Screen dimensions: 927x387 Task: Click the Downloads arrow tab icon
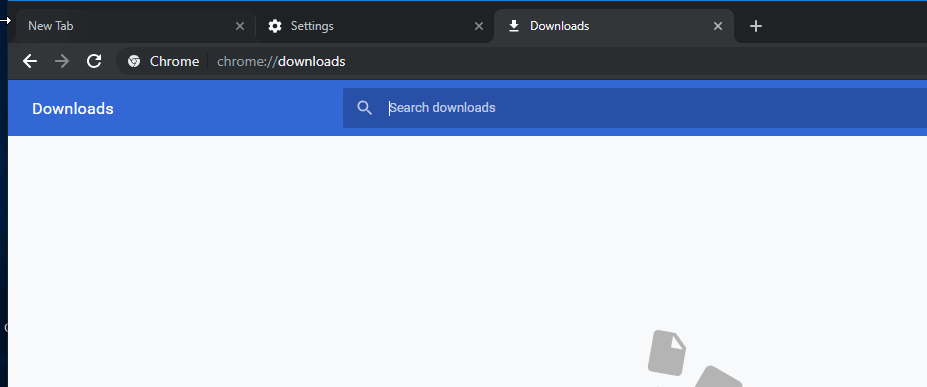[x=514, y=26]
